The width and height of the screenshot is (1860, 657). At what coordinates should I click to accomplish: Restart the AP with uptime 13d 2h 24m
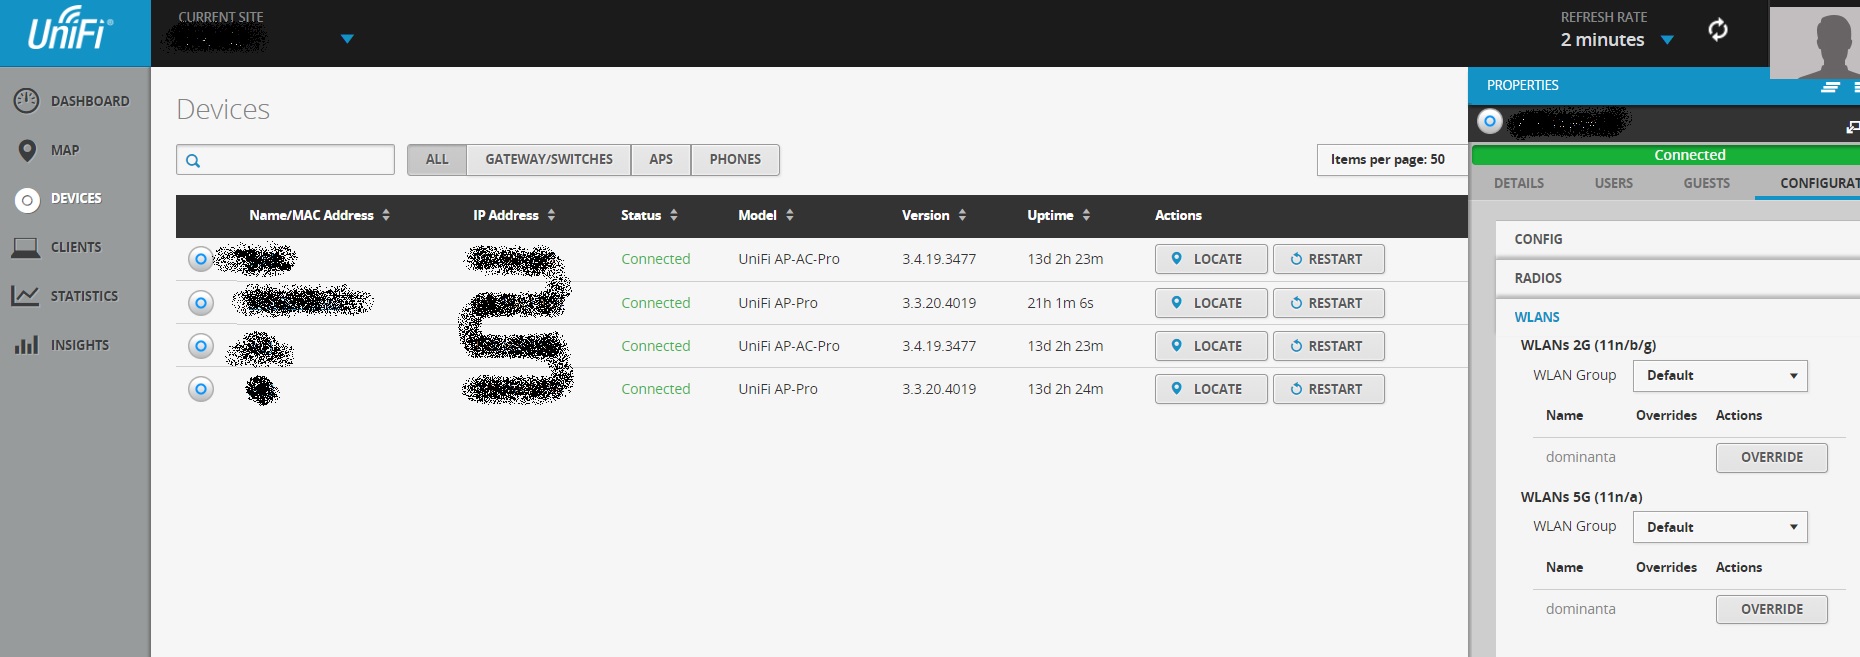[x=1328, y=389]
